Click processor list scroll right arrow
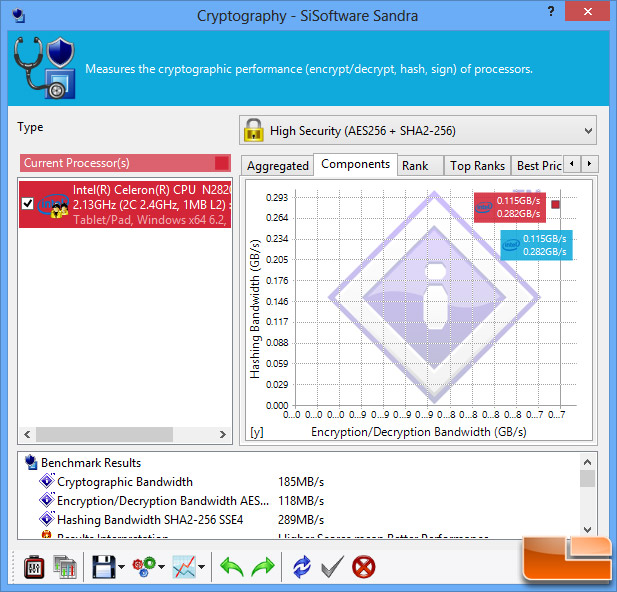Image resolution: width=617 pixels, height=592 pixels. click(223, 434)
